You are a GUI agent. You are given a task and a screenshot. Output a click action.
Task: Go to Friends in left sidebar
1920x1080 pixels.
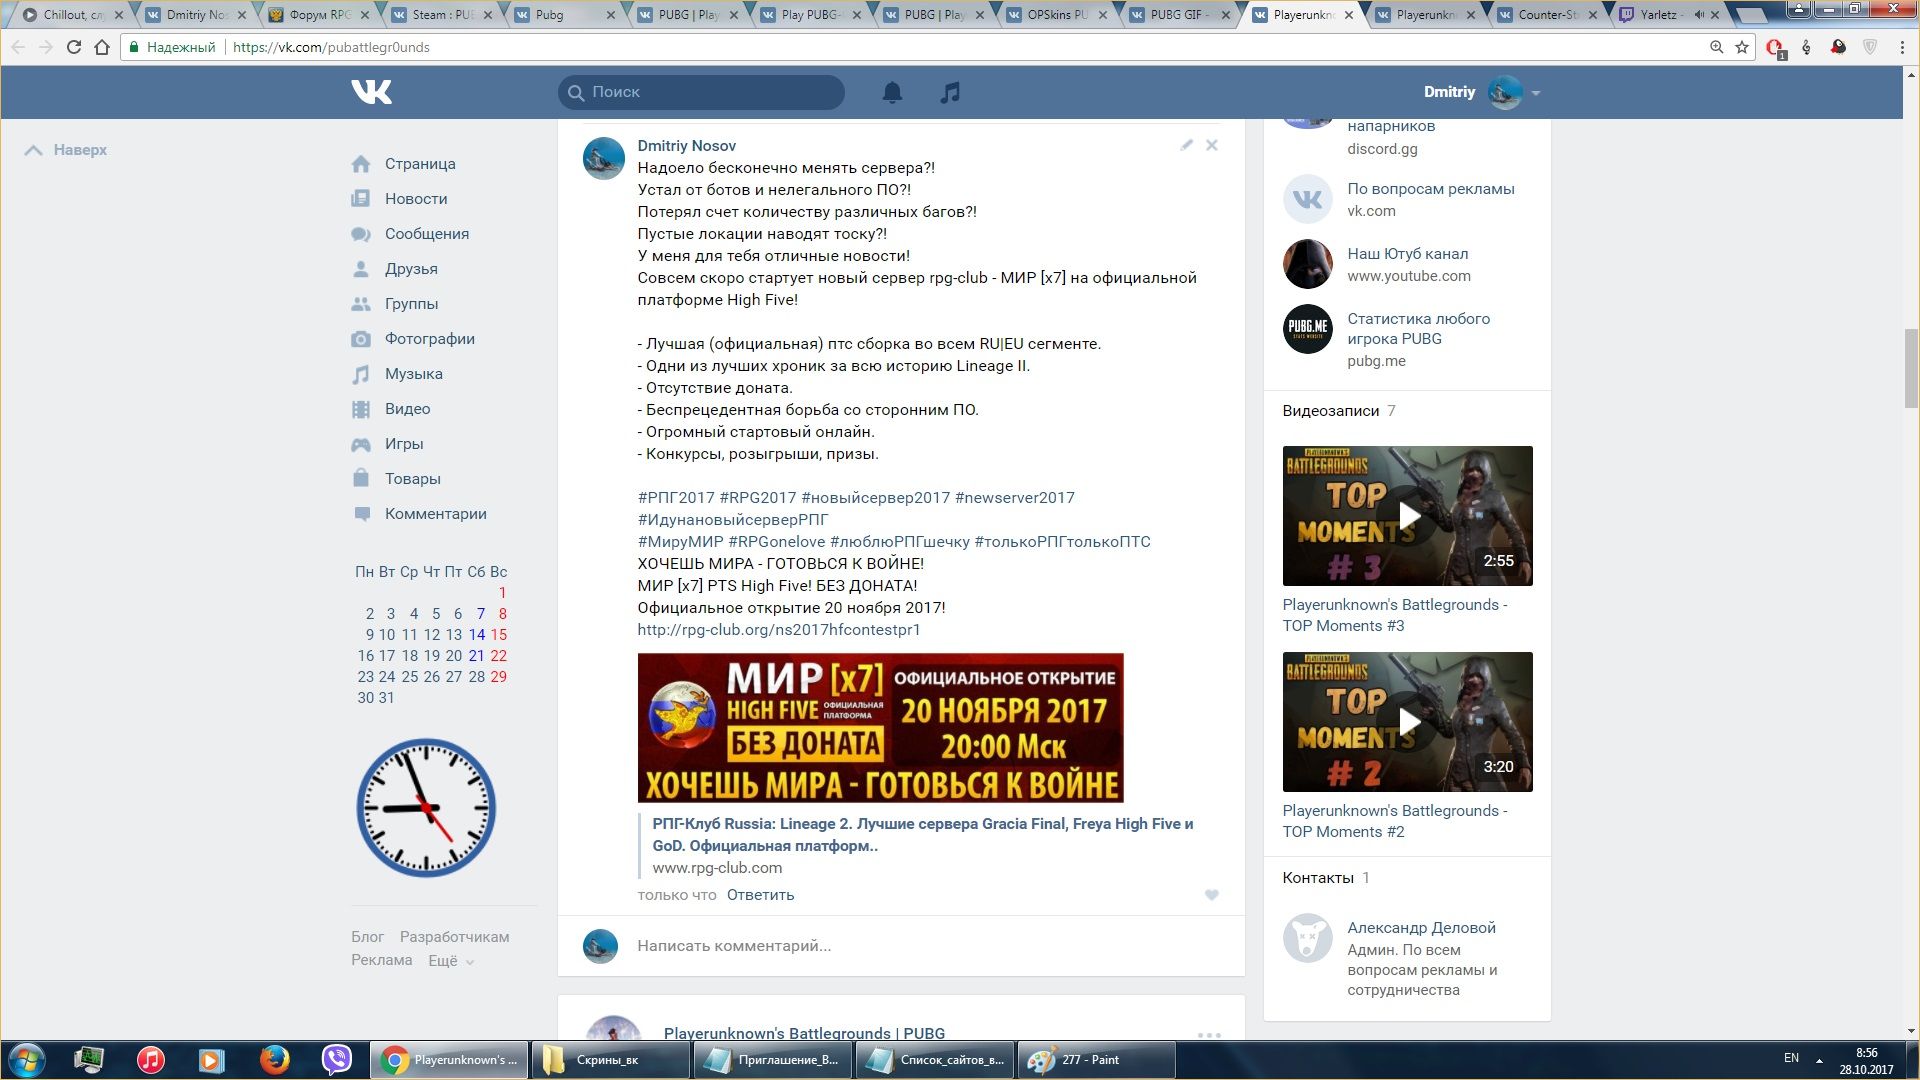[x=411, y=269]
